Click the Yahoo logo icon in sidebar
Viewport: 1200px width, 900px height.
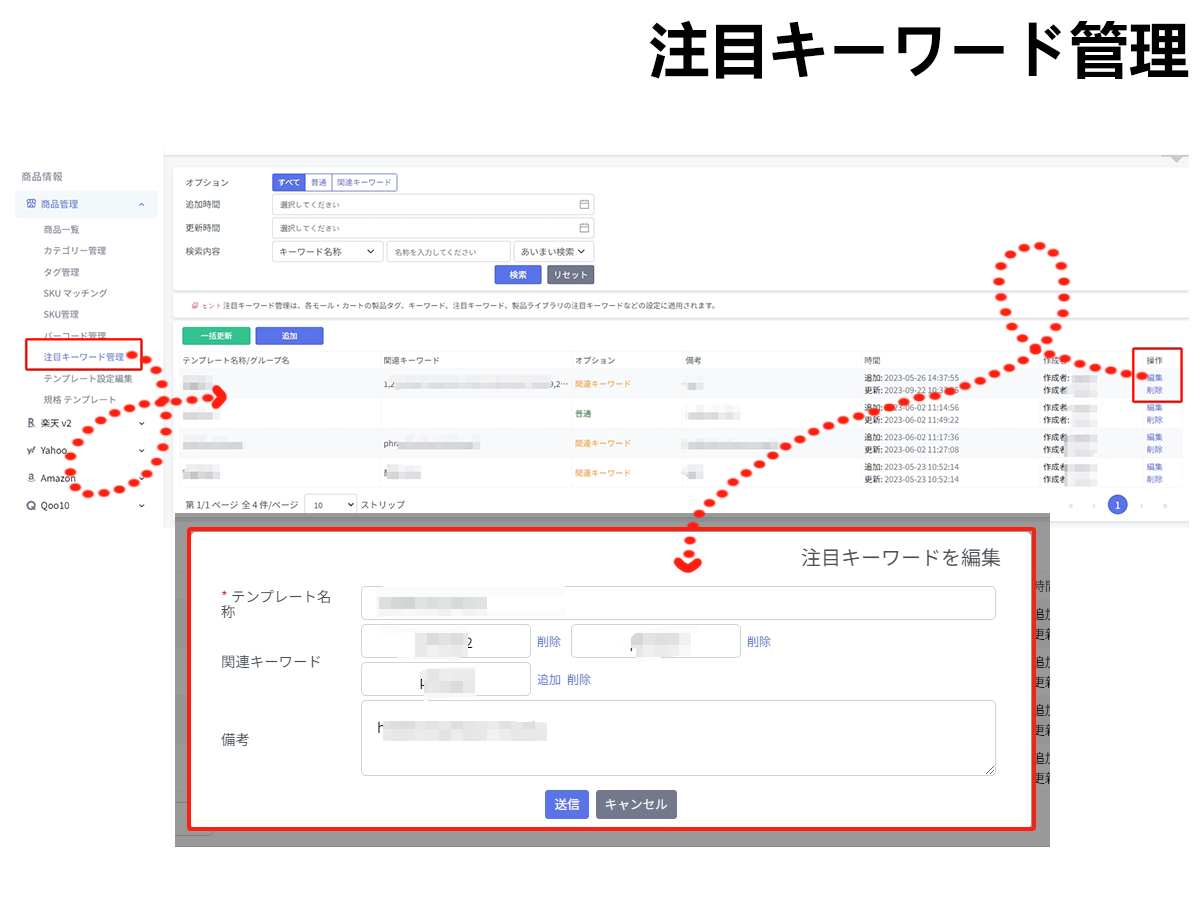(31, 451)
